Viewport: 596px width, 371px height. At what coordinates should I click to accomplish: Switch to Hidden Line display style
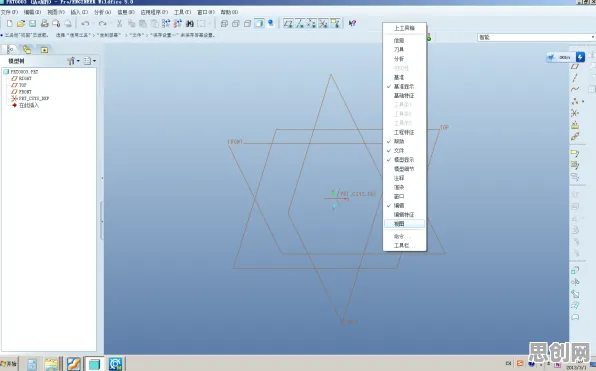(x=236, y=24)
